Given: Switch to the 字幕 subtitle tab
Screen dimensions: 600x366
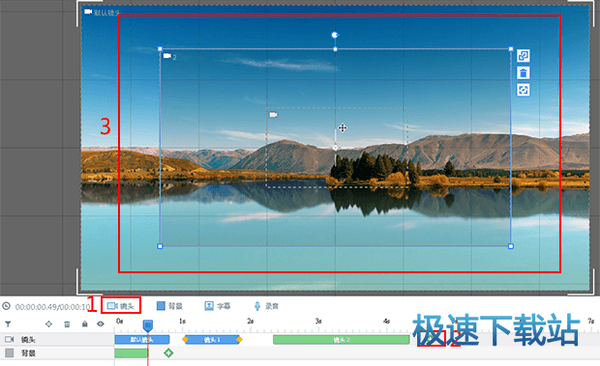Looking at the screenshot, I should (217, 306).
